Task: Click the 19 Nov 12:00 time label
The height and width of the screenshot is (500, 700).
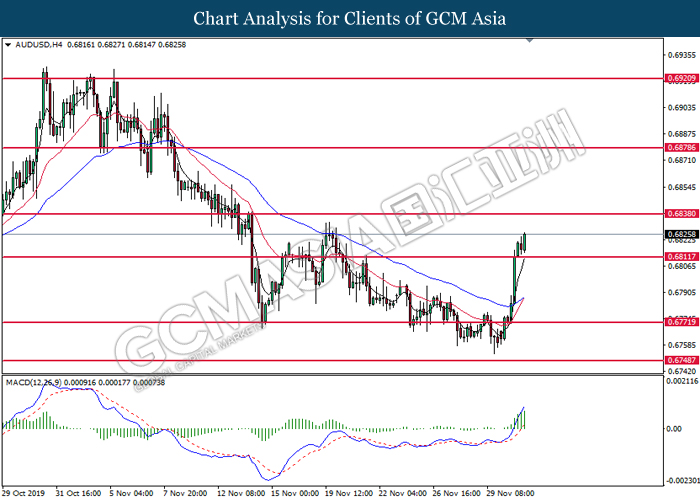Action: (x=349, y=493)
